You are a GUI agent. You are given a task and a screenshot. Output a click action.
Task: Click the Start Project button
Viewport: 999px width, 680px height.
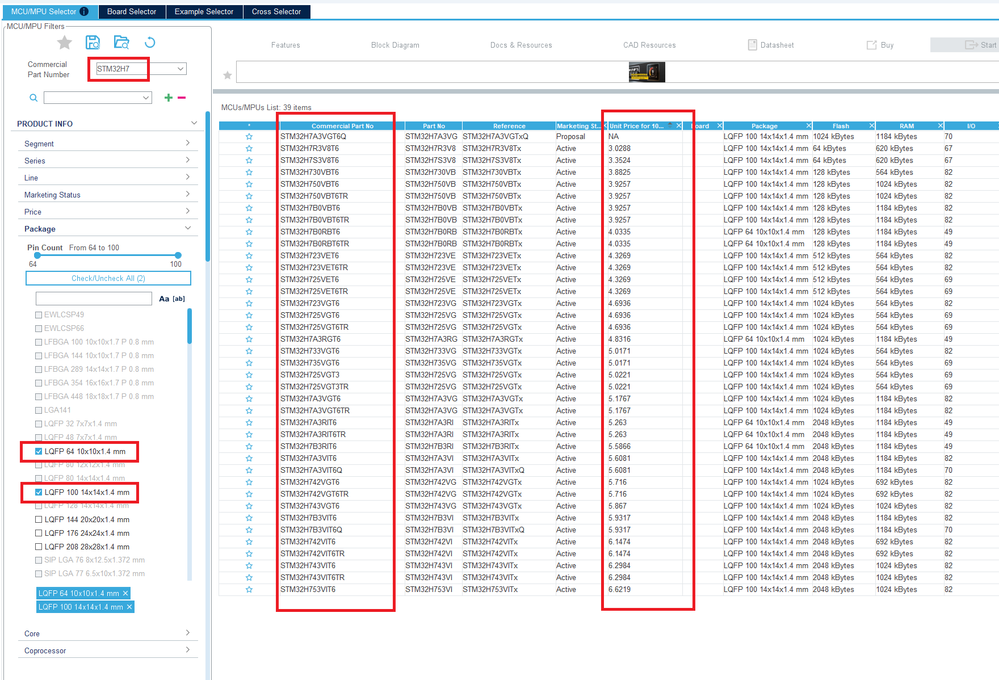tap(965, 45)
